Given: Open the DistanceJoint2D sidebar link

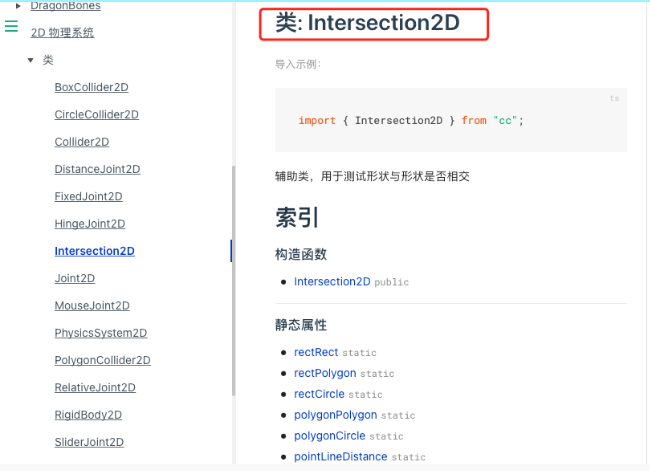Looking at the screenshot, I should [97, 169].
